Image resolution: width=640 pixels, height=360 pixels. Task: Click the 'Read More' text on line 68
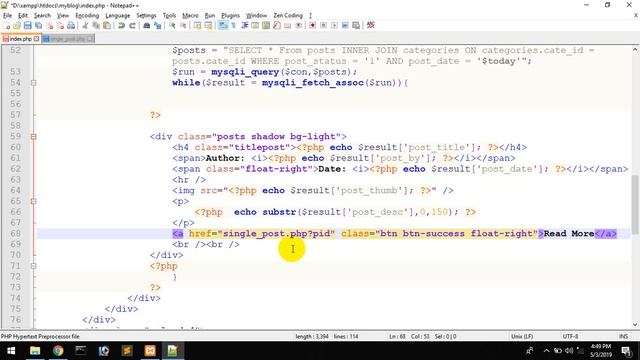[x=569, y=233]
